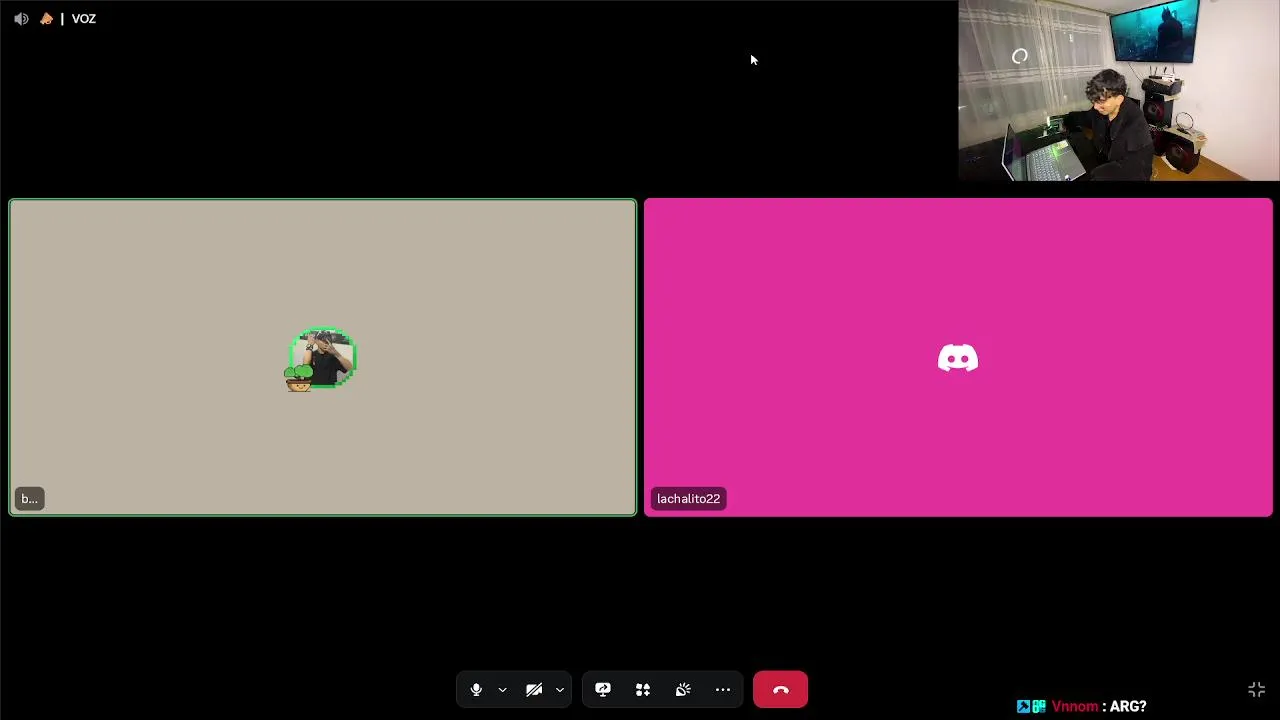
Task: Click the chat message 'ARG?'
Action: 1128,706
